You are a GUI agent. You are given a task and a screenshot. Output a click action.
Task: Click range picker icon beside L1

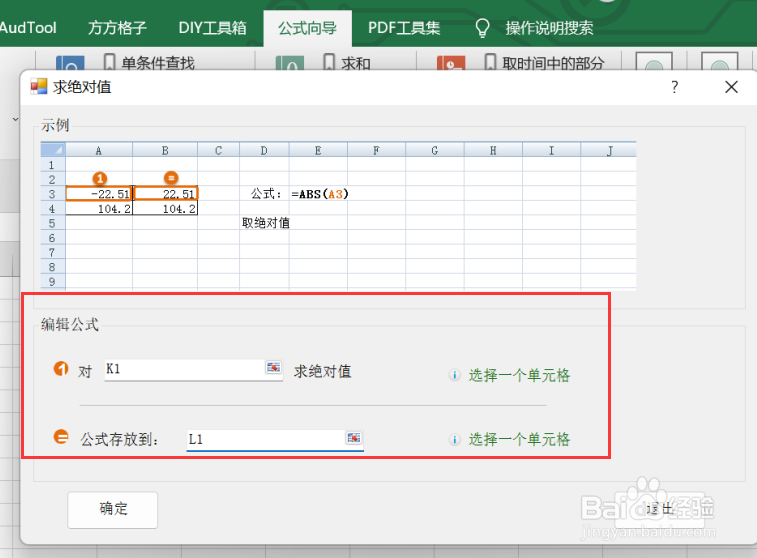pyautogui.click(x=354, y=438)
